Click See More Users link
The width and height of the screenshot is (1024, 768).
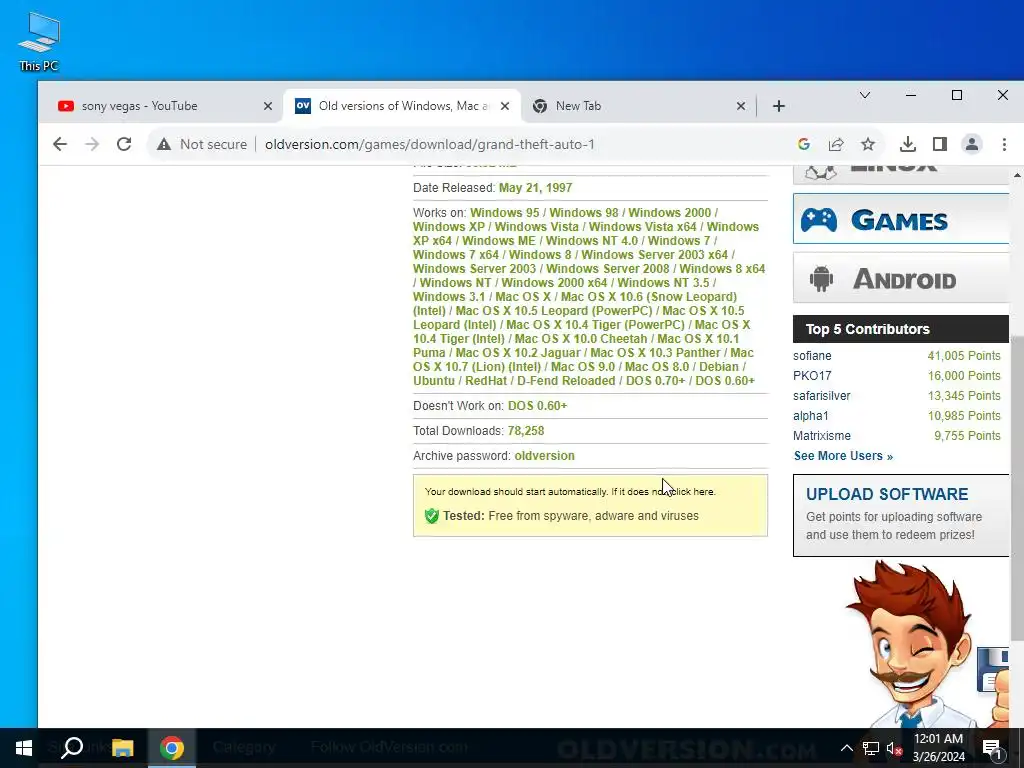(843, 456)
